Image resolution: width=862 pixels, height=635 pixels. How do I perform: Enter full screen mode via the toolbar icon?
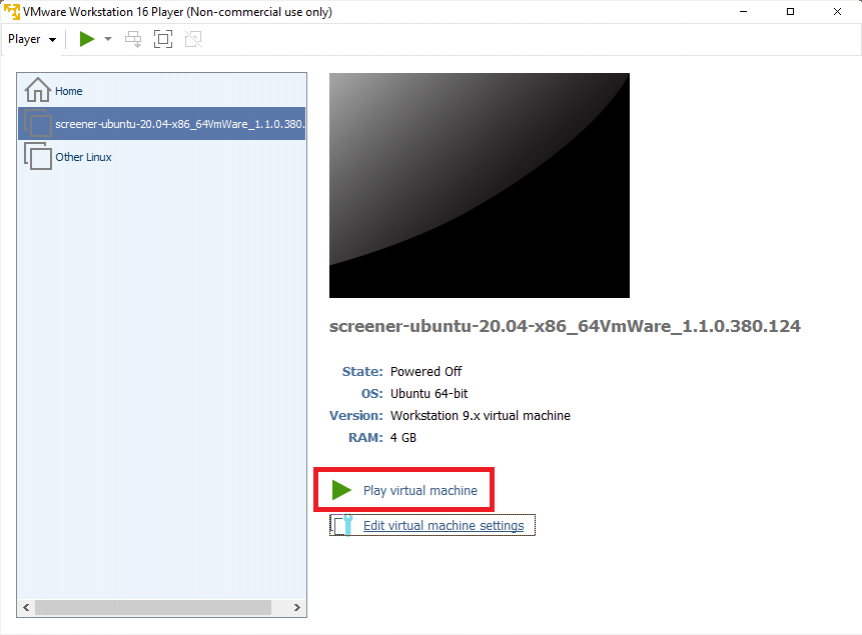tap(163, 39)
